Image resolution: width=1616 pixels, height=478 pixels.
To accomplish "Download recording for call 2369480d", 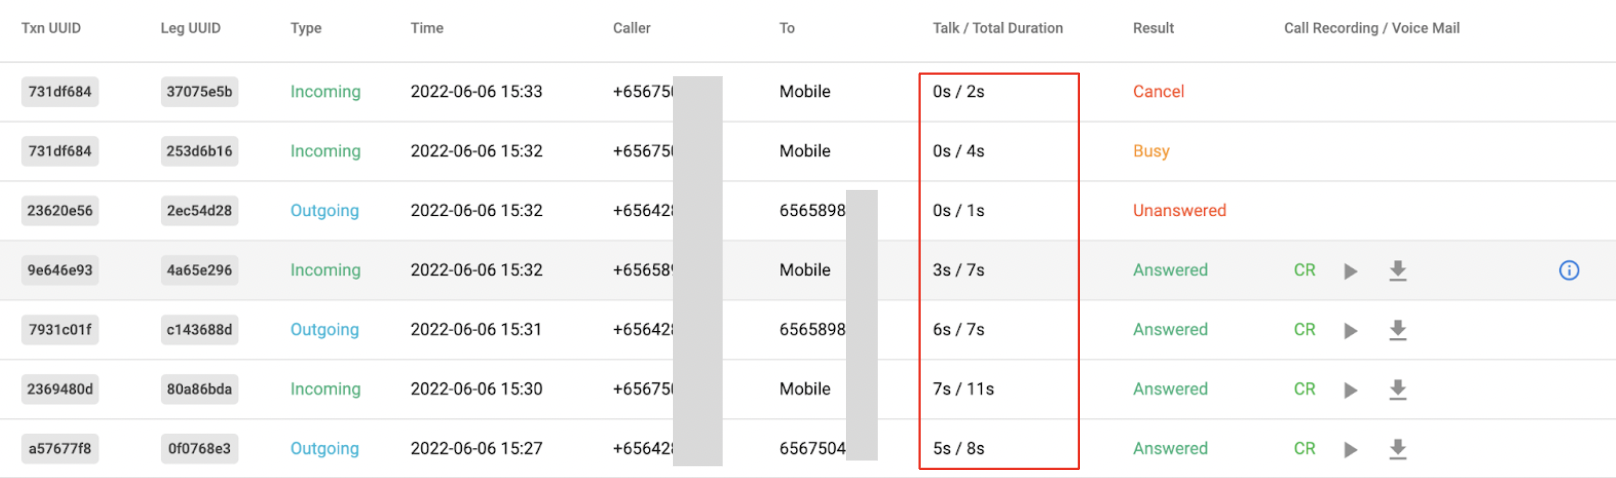I will (1398, 389).
